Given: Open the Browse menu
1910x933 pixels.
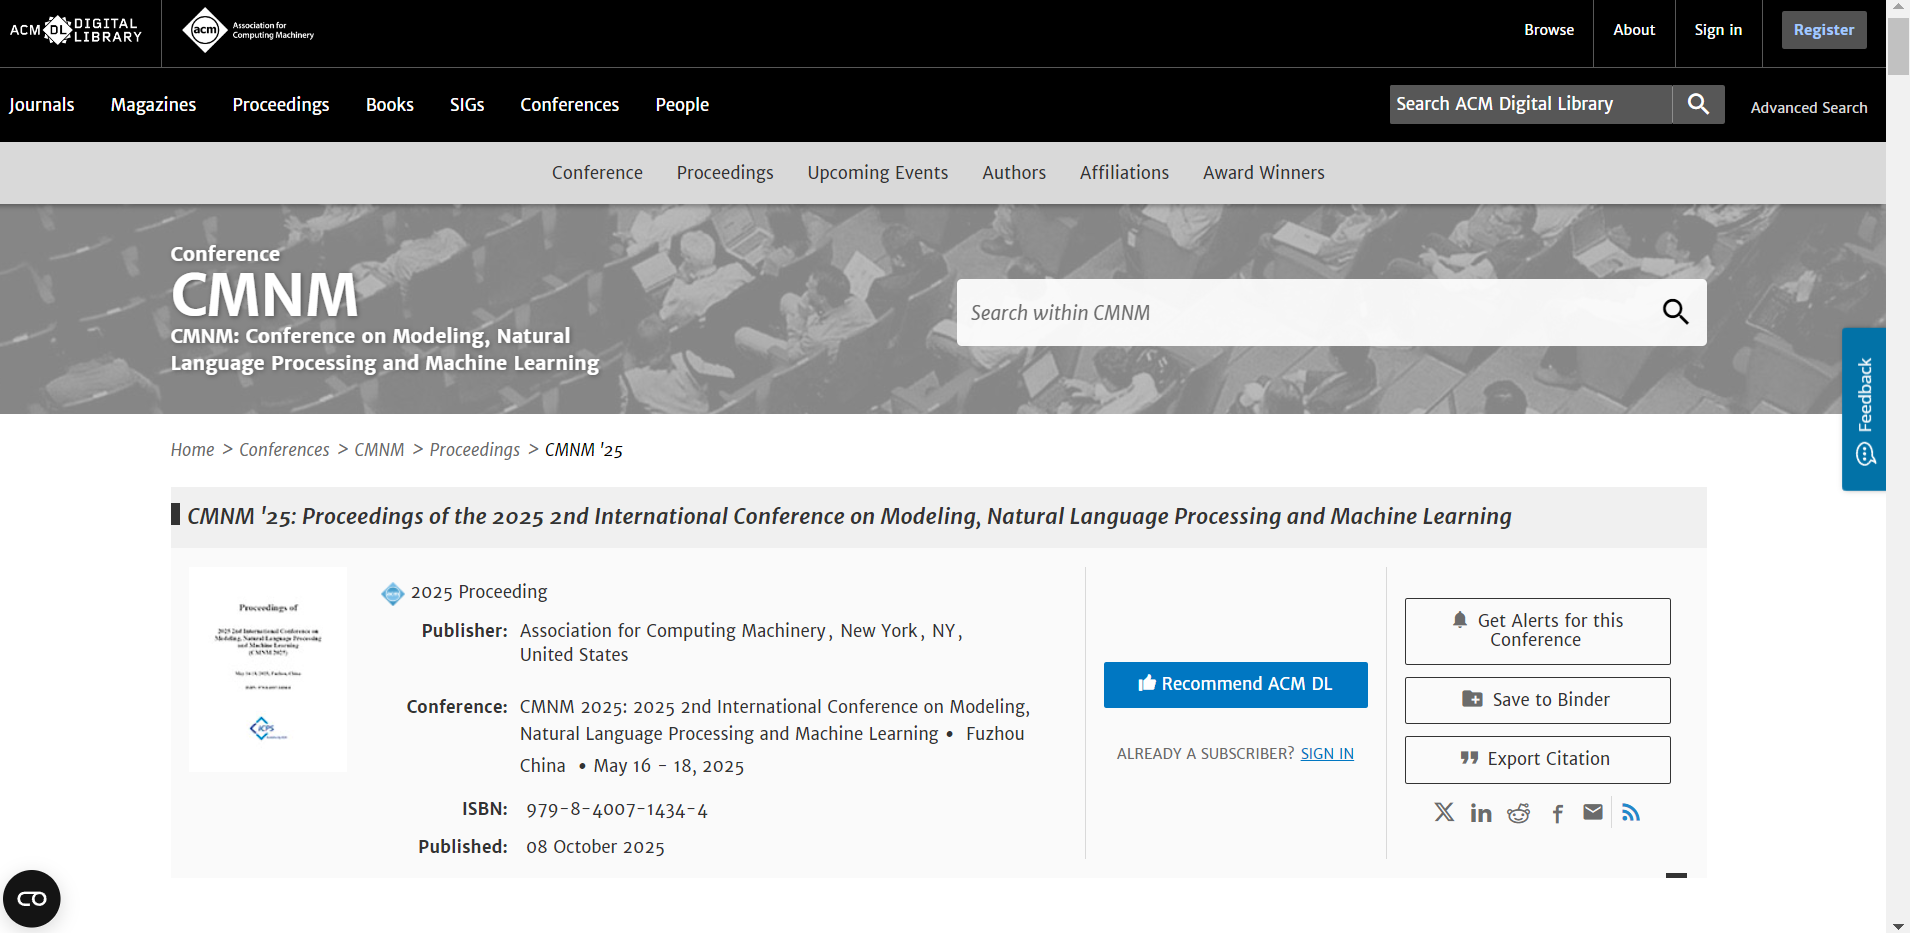Looking at the screenshot, I should [1549, 30].
